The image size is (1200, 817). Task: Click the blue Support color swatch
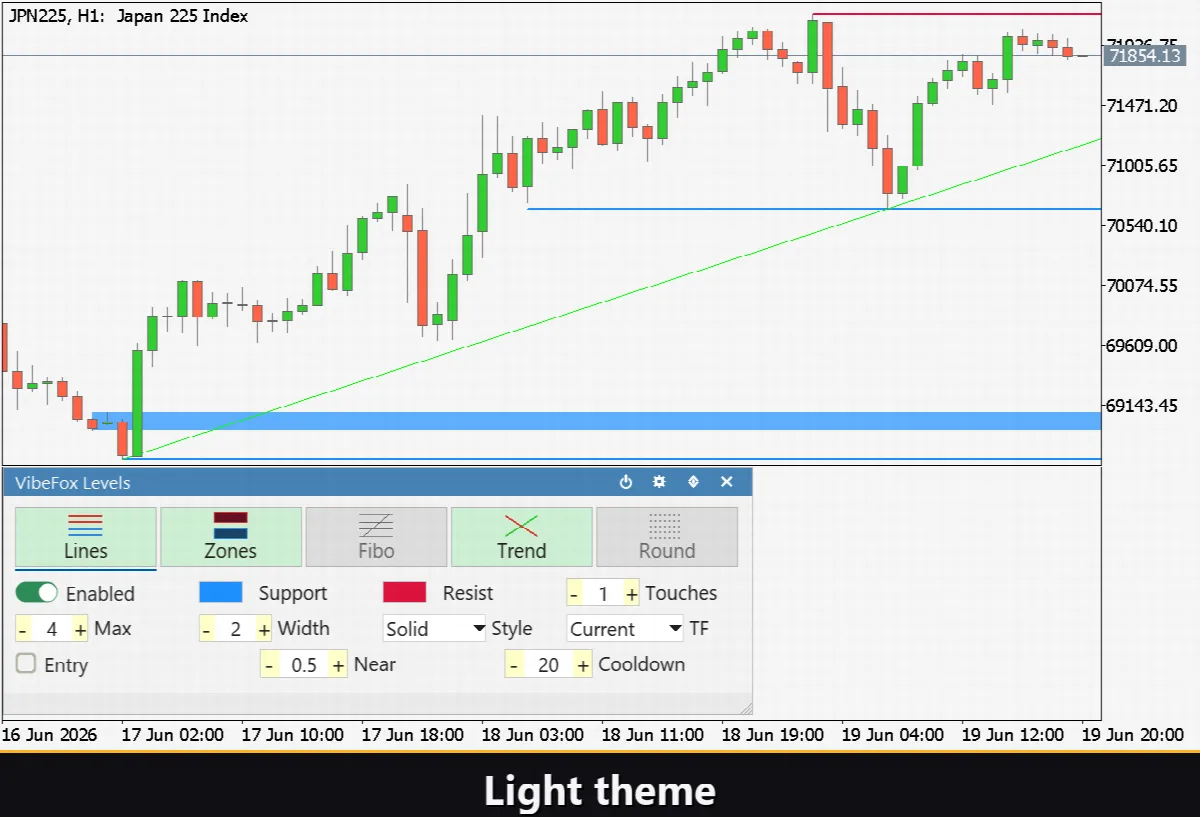coord(221,593)
